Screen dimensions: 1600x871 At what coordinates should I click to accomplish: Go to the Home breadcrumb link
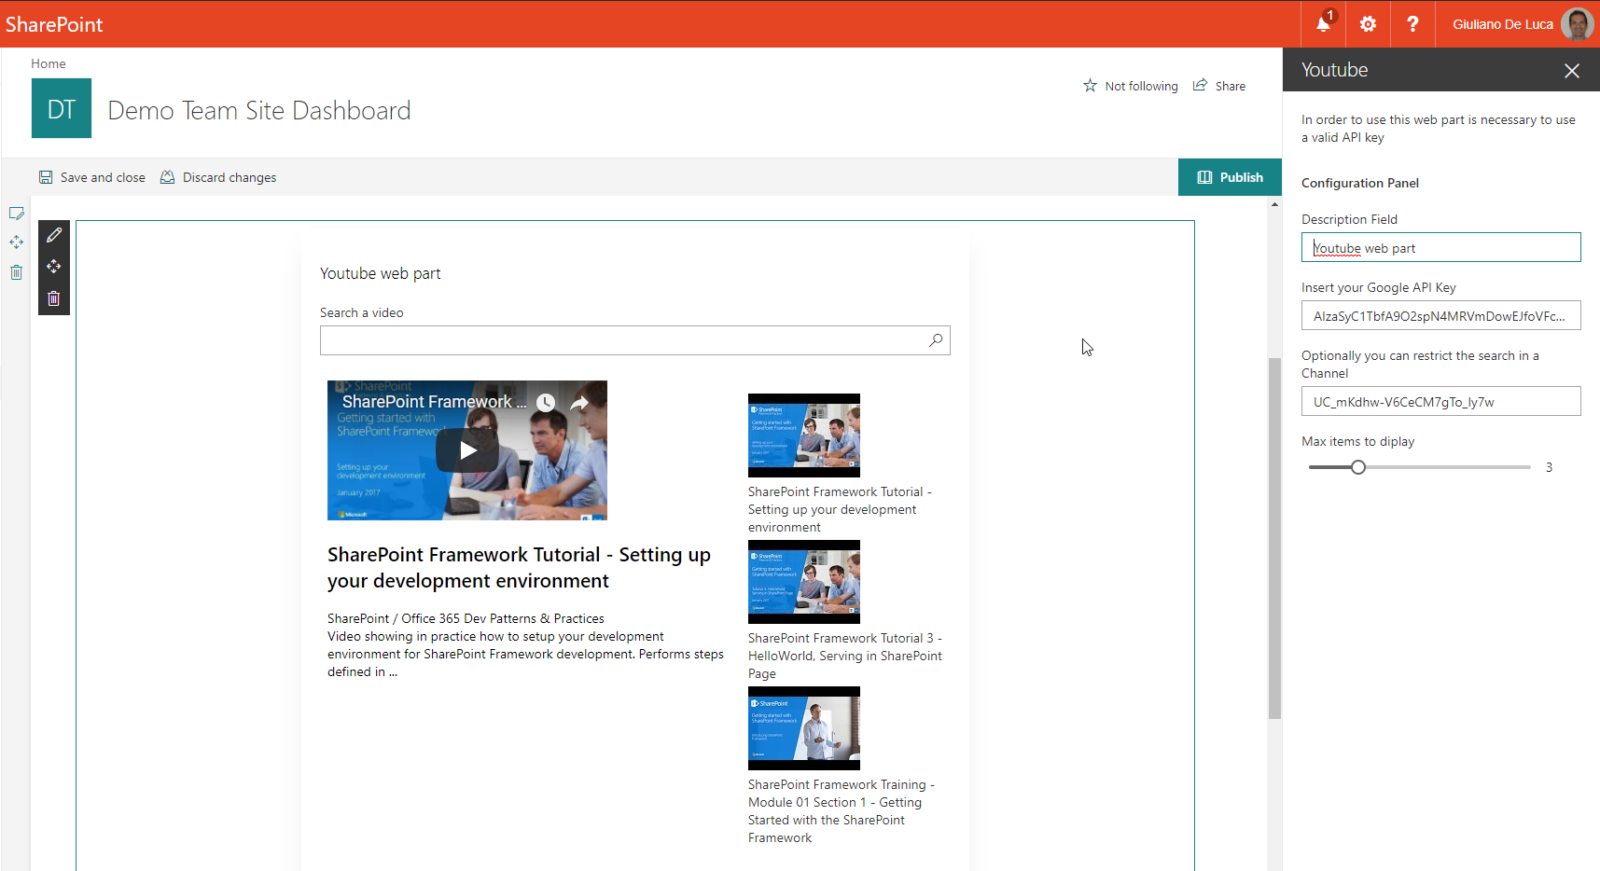(x=48, y=63)
